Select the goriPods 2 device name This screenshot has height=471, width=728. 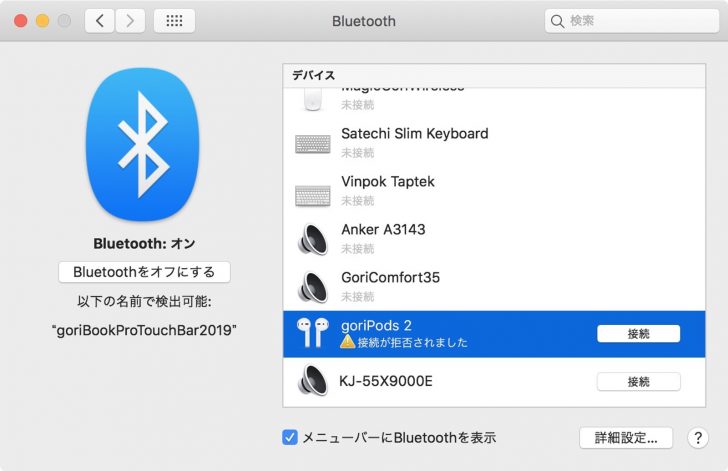376,326
